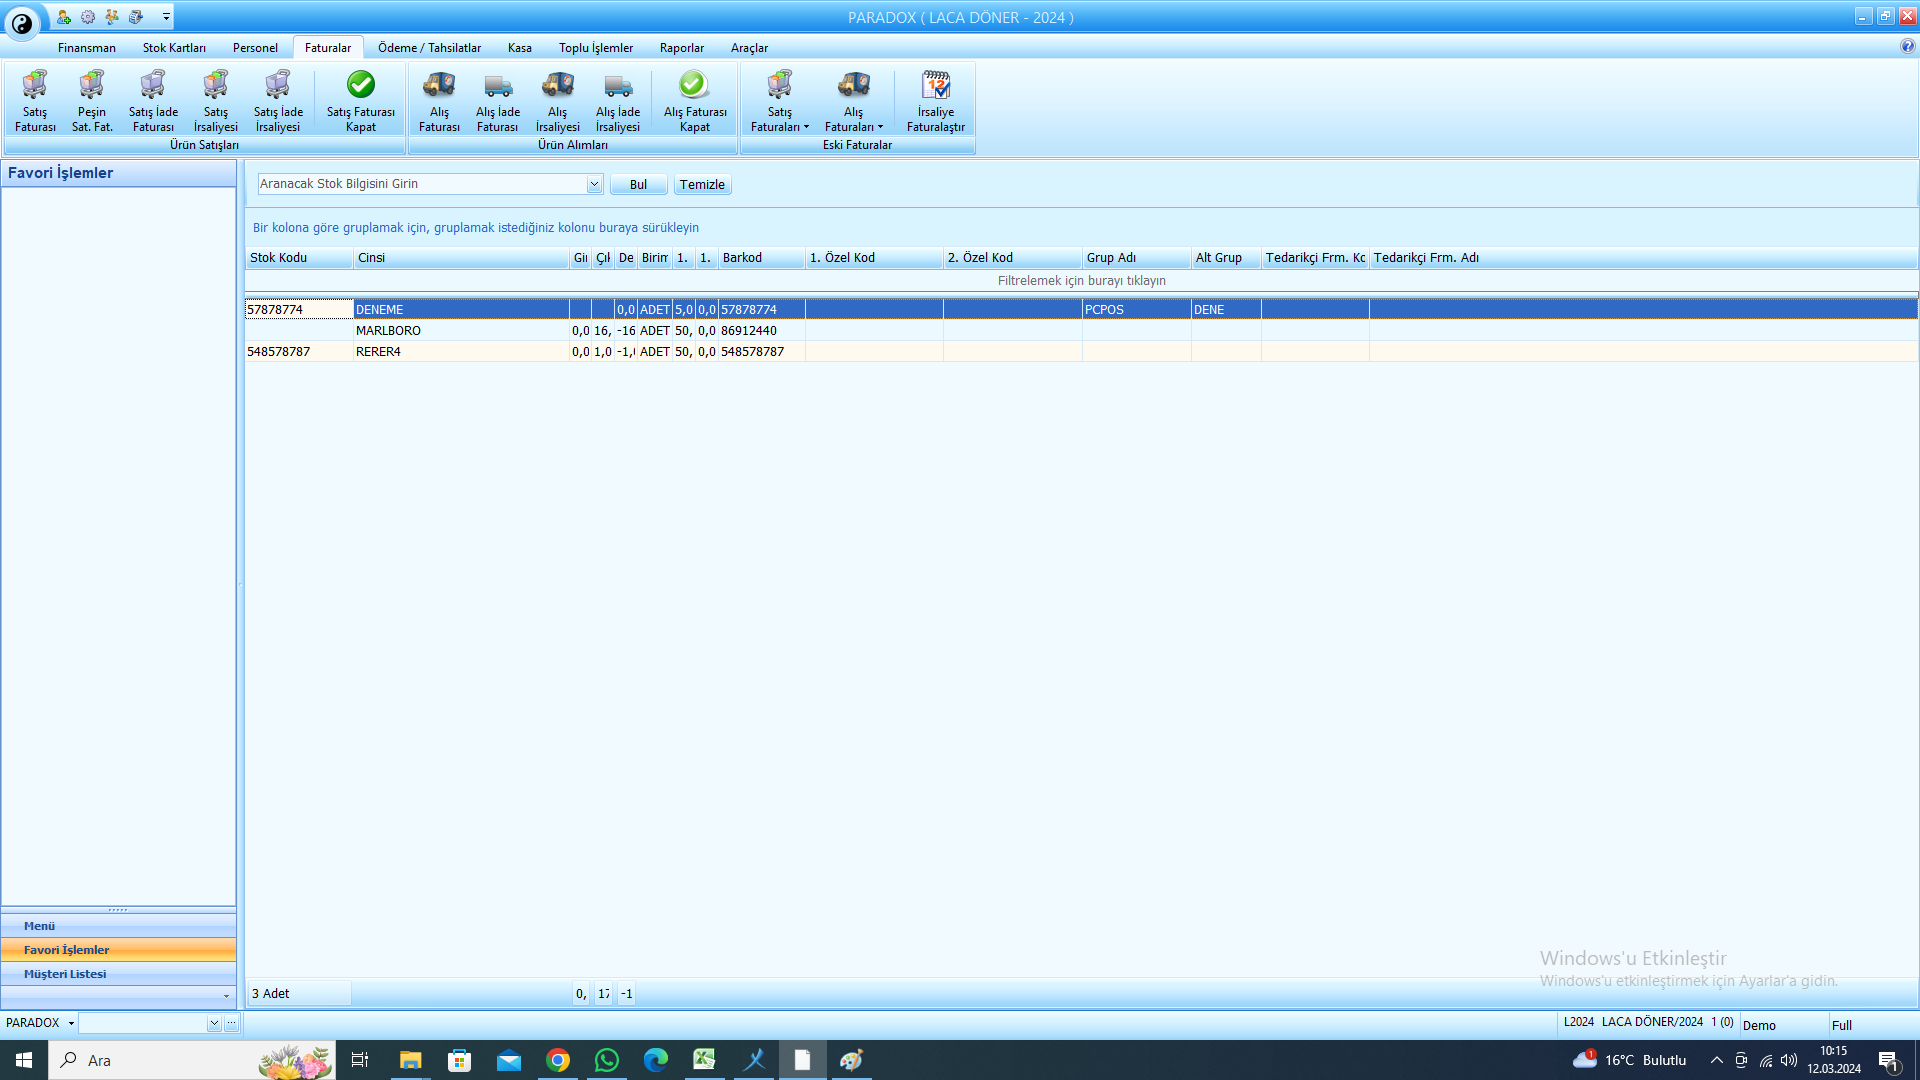Expand the quick access toolbar customize arrow

coord(166,17)
